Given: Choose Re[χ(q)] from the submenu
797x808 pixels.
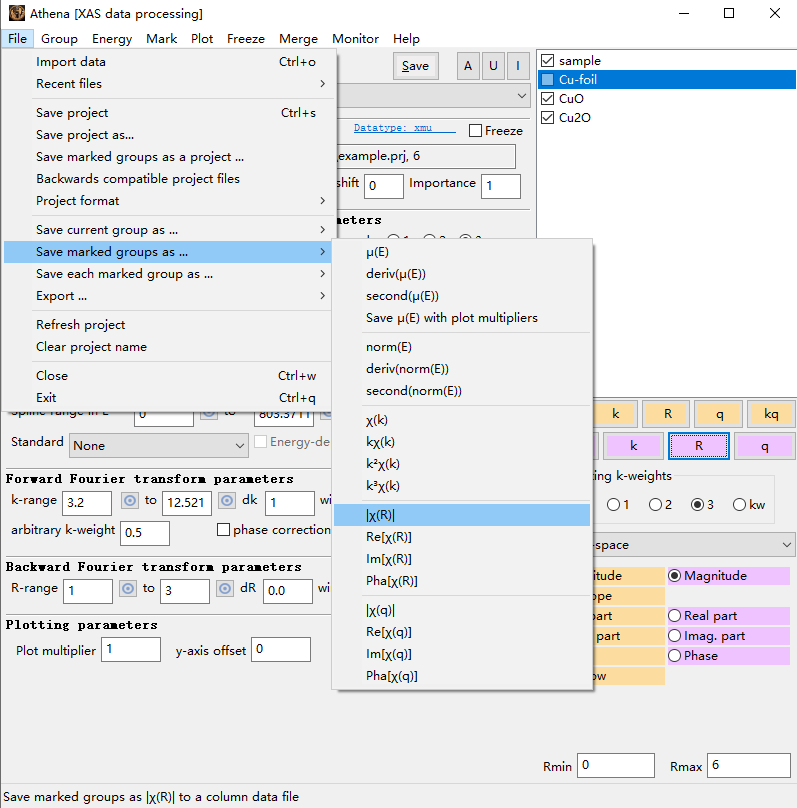Looking at the screenshot, I should coord(462,632).
